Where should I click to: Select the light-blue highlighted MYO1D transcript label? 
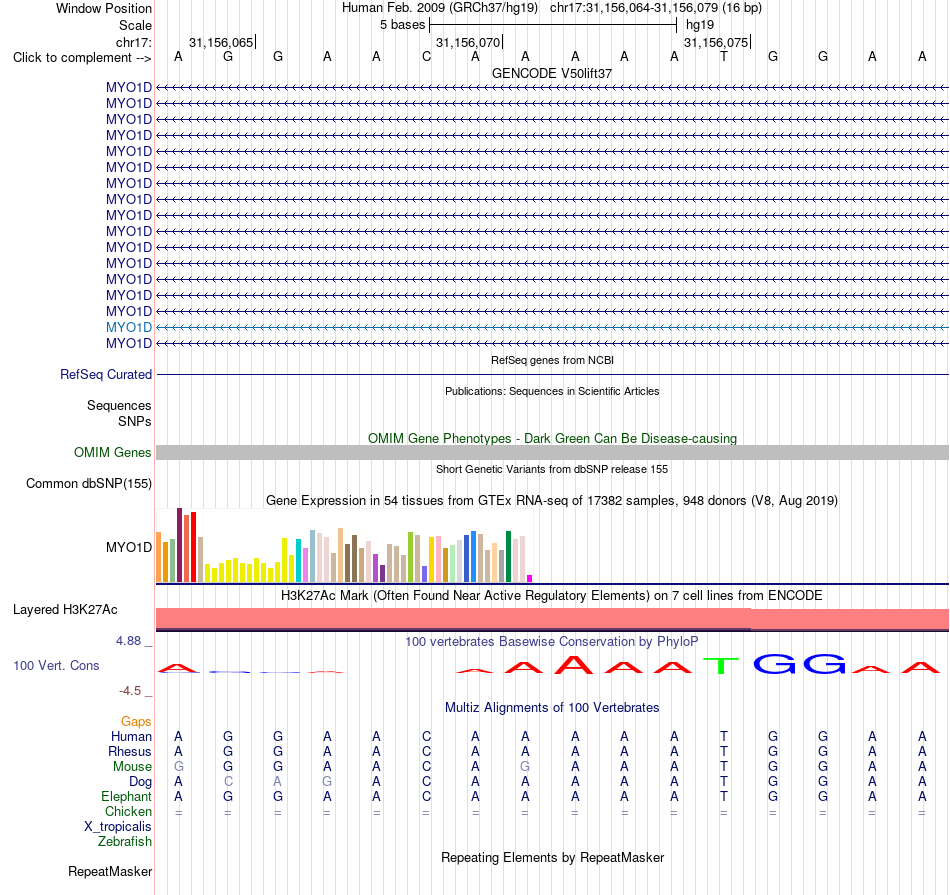128,327
